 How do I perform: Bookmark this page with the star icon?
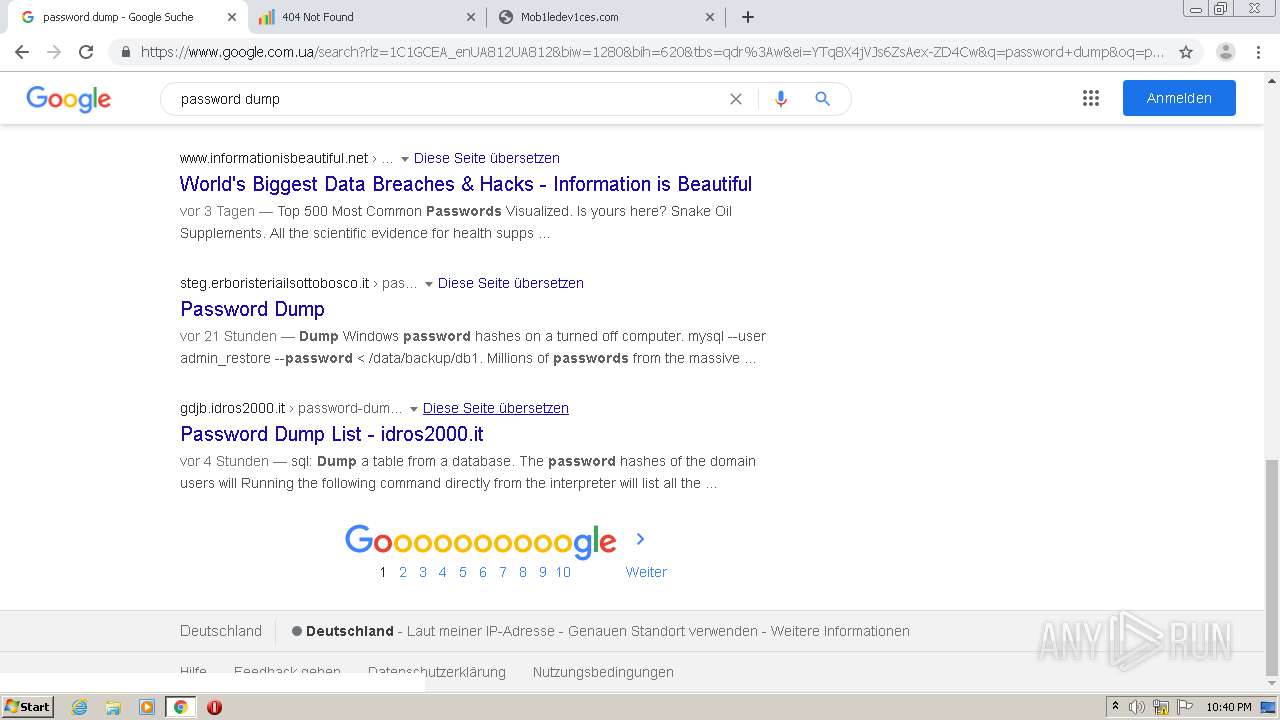point(1186,52)
